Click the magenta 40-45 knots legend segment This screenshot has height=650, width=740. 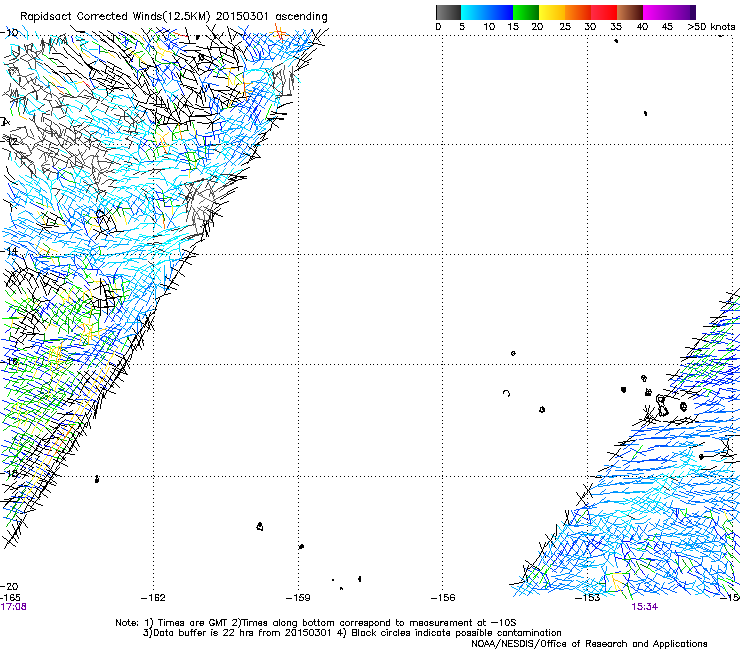click(x=656, y=12)
